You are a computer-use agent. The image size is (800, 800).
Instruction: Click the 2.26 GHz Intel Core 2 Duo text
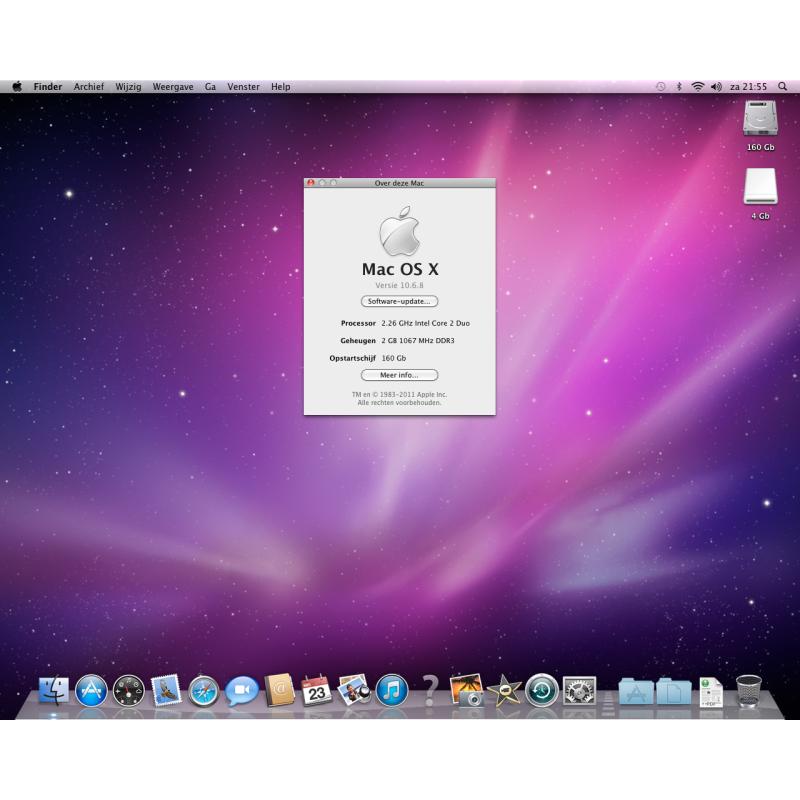click(x=426, y=323)
